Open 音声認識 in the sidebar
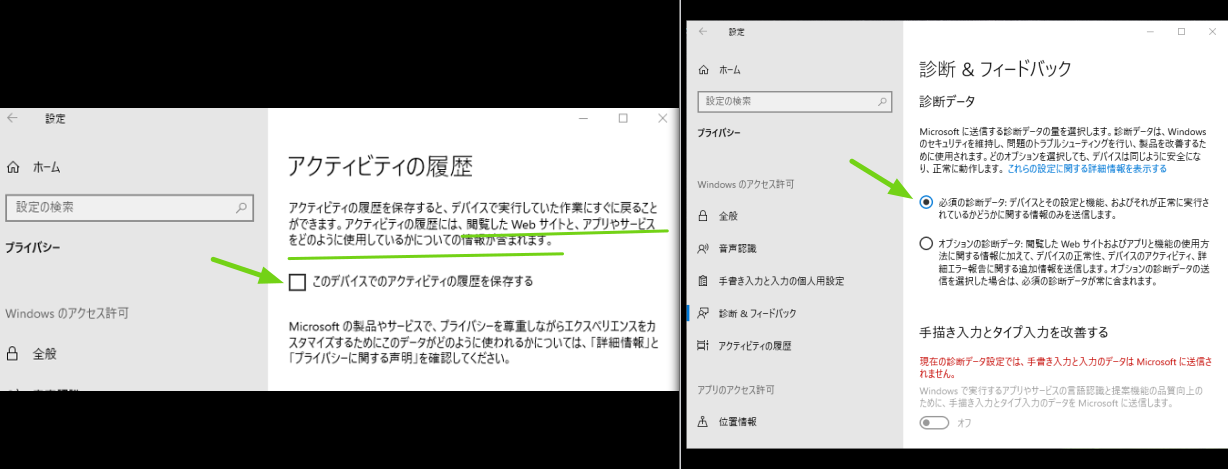 pos(727,247)
